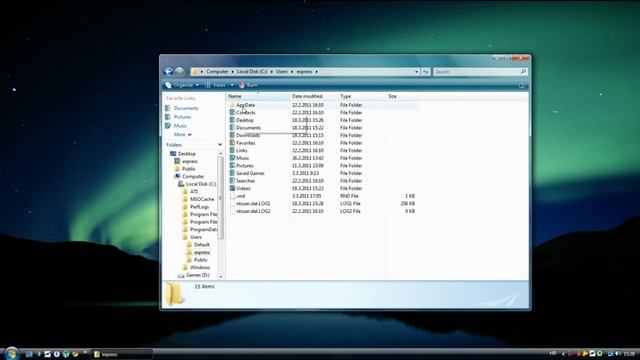The width and height of the screenshot is (640, 360).
Task: Sort by the Name column header
Action: coord(257,96)
